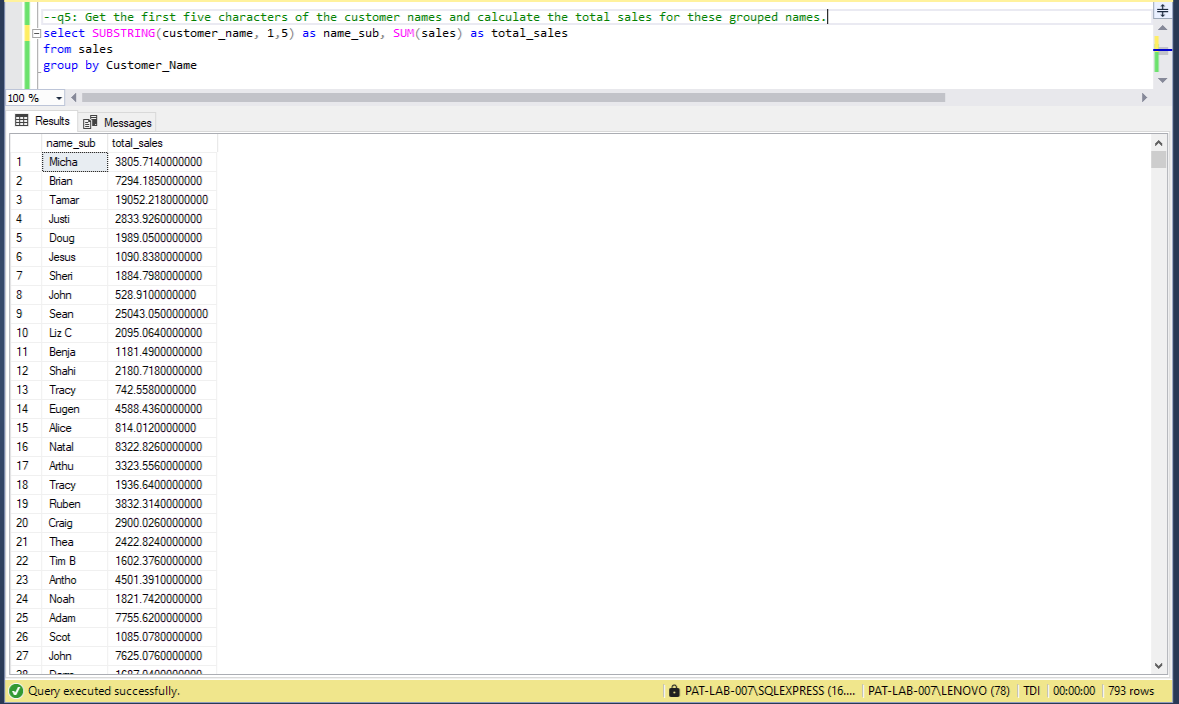The width and height of the screenshot is (1179, 704).
Task: Select the Adam name cell
Action: 74,618
